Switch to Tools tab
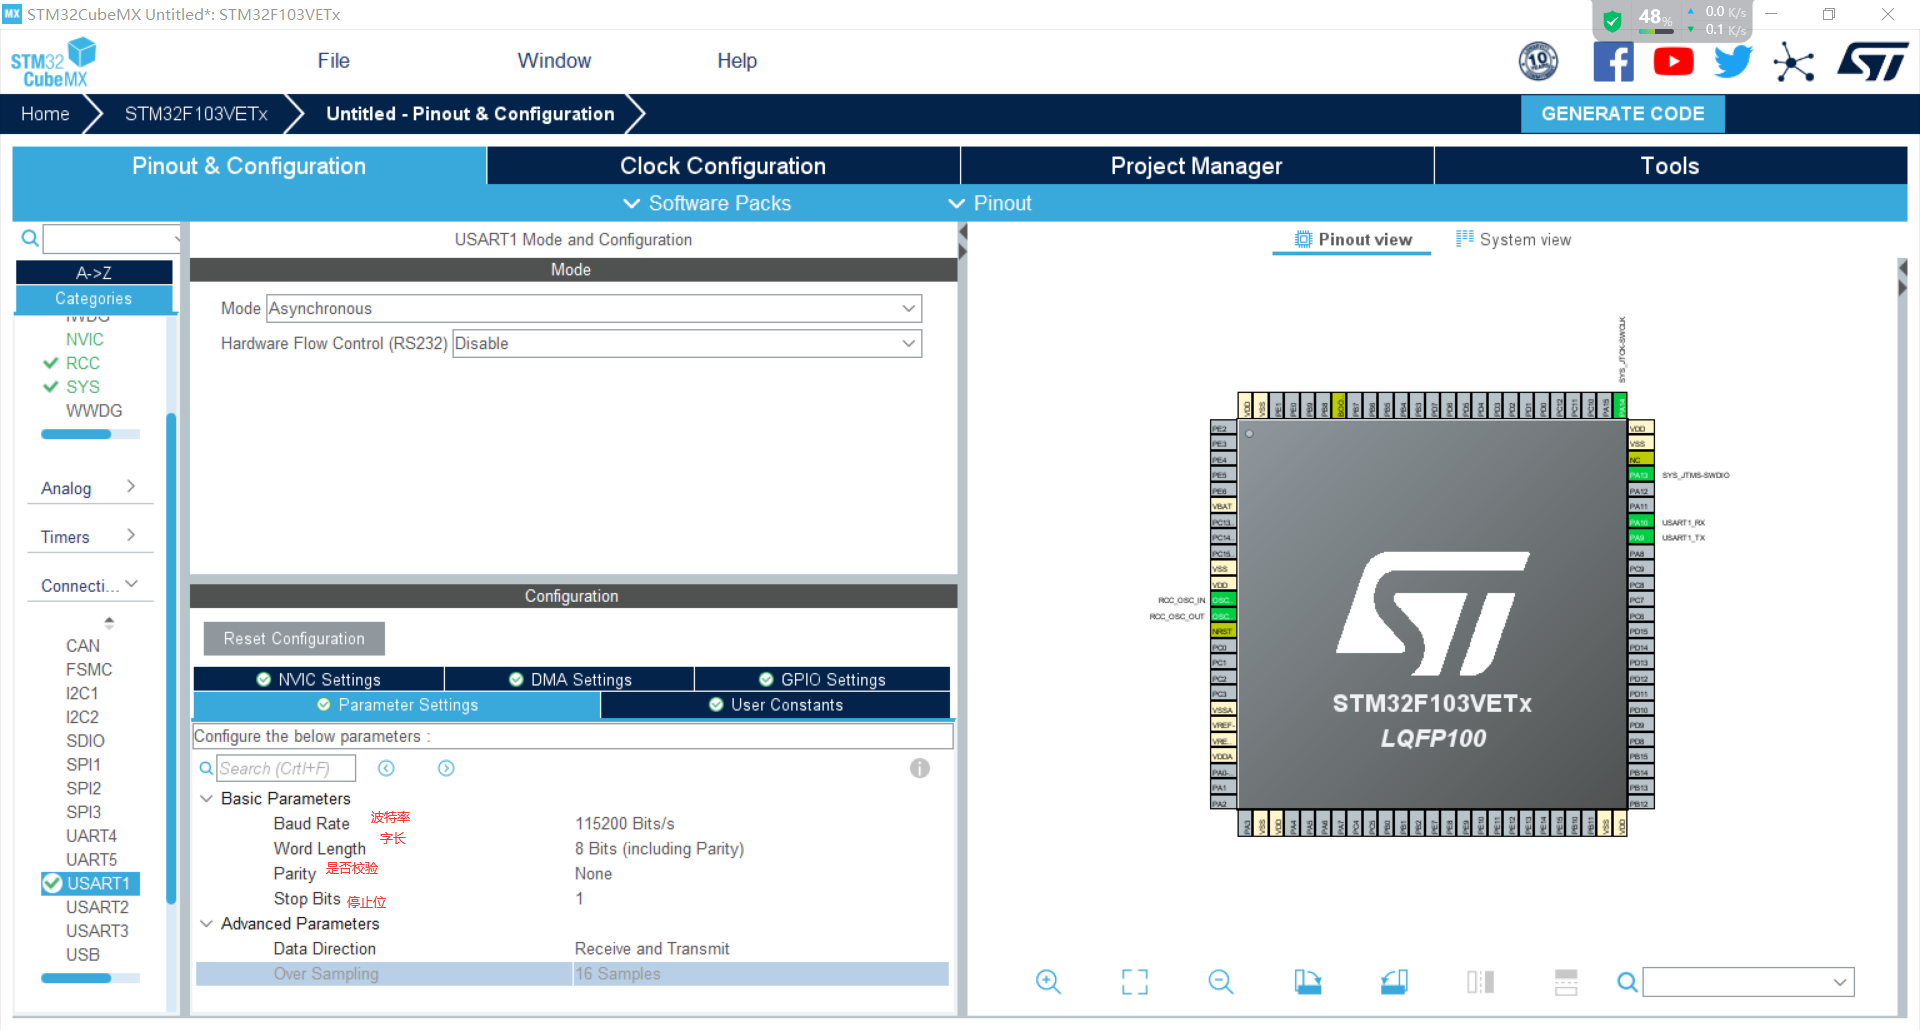This screenshot has width=1920, height=1030. [x=1670, y=166]
